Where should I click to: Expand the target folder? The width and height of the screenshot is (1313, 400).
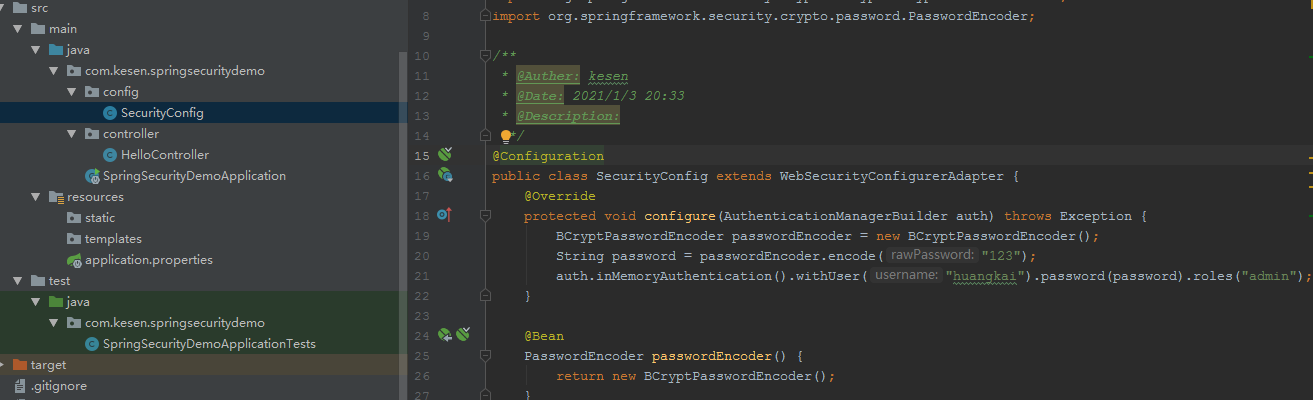(4, 365)
